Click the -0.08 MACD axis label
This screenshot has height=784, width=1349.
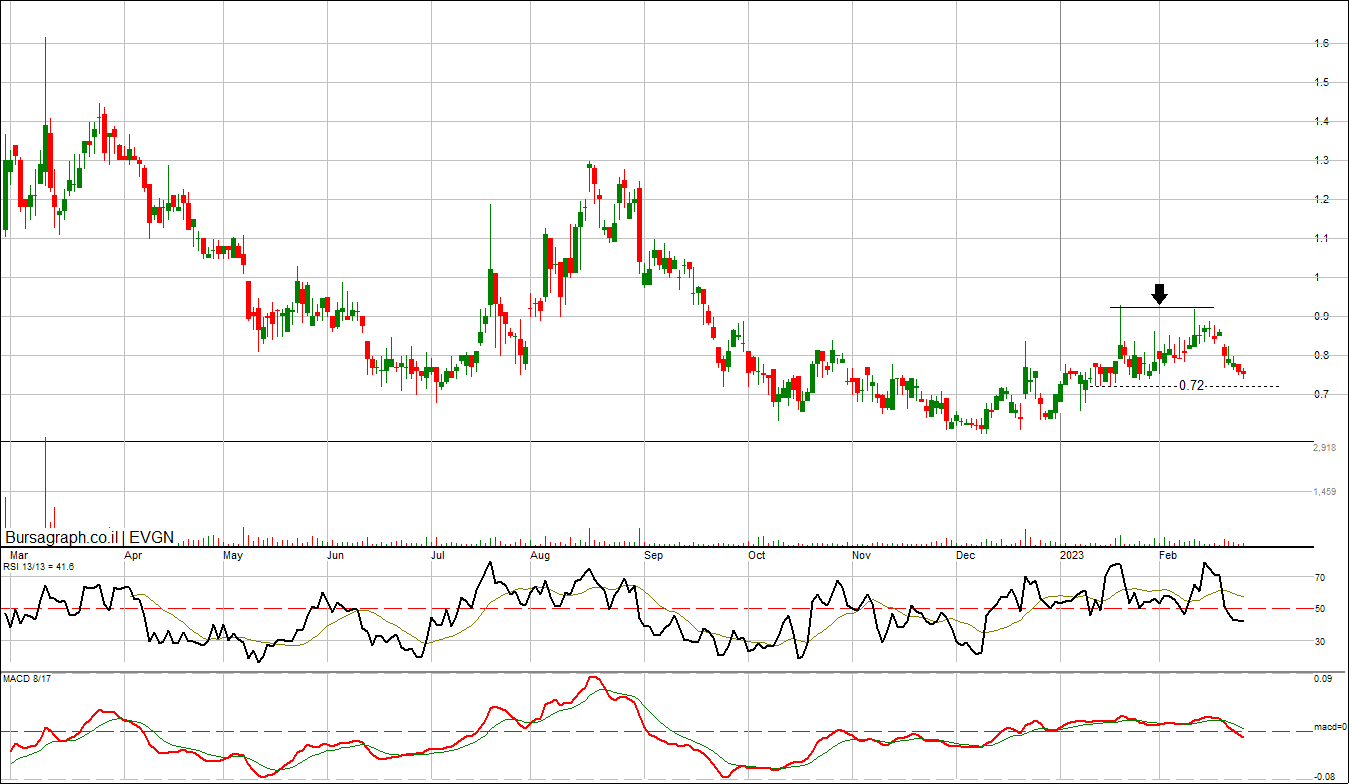pos(1323,776)
